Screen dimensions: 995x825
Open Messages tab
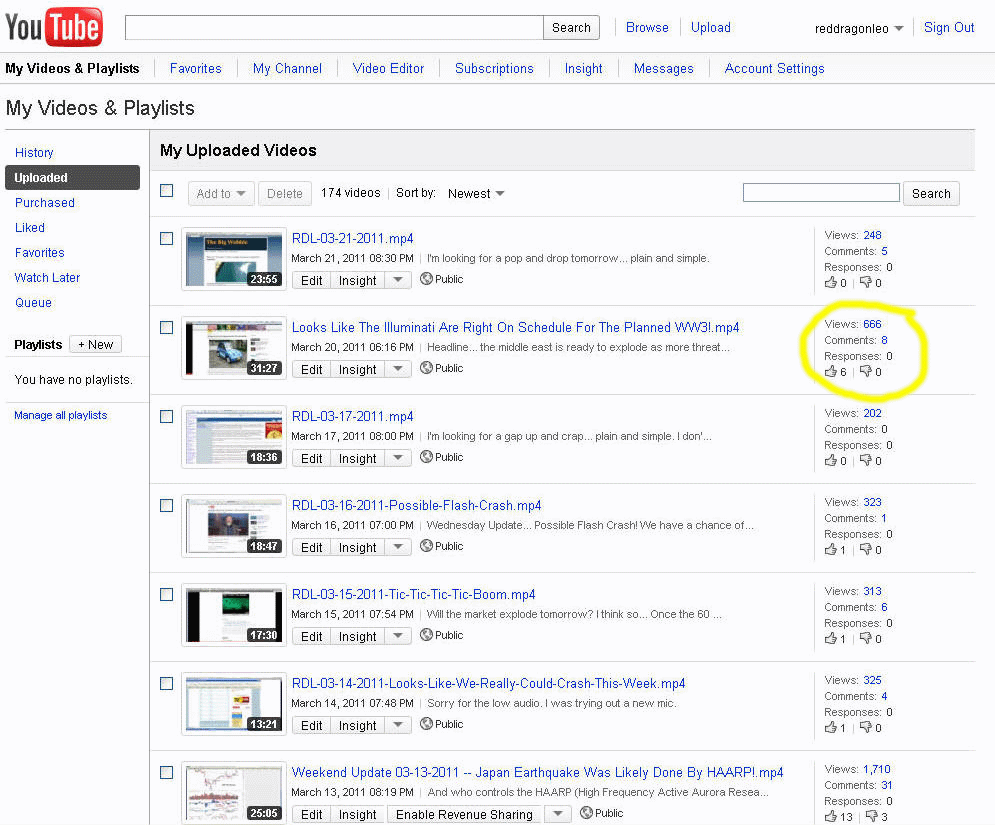pyautogui.click(x=664, y=69)
